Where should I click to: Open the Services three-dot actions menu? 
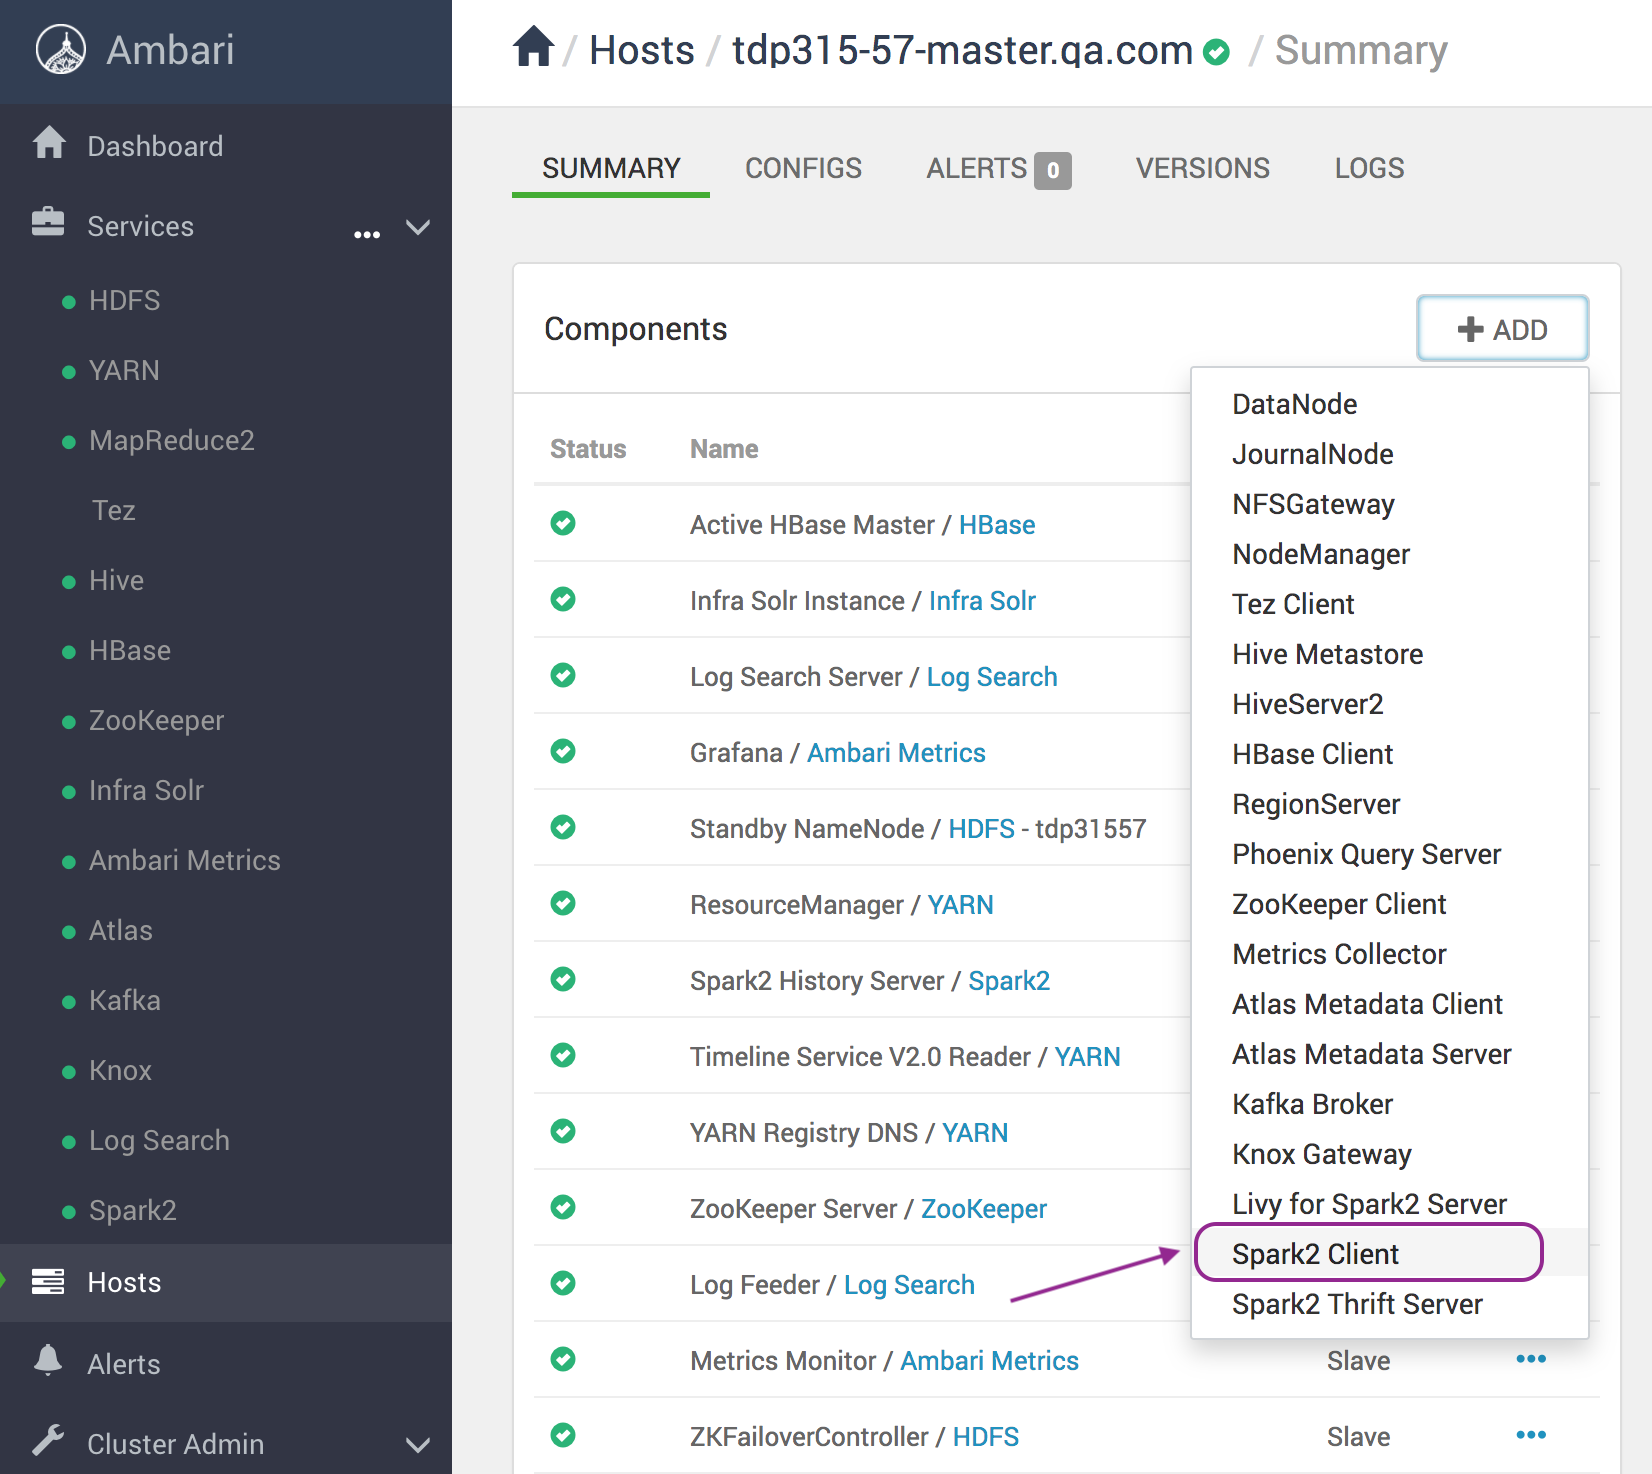[367, 234]
